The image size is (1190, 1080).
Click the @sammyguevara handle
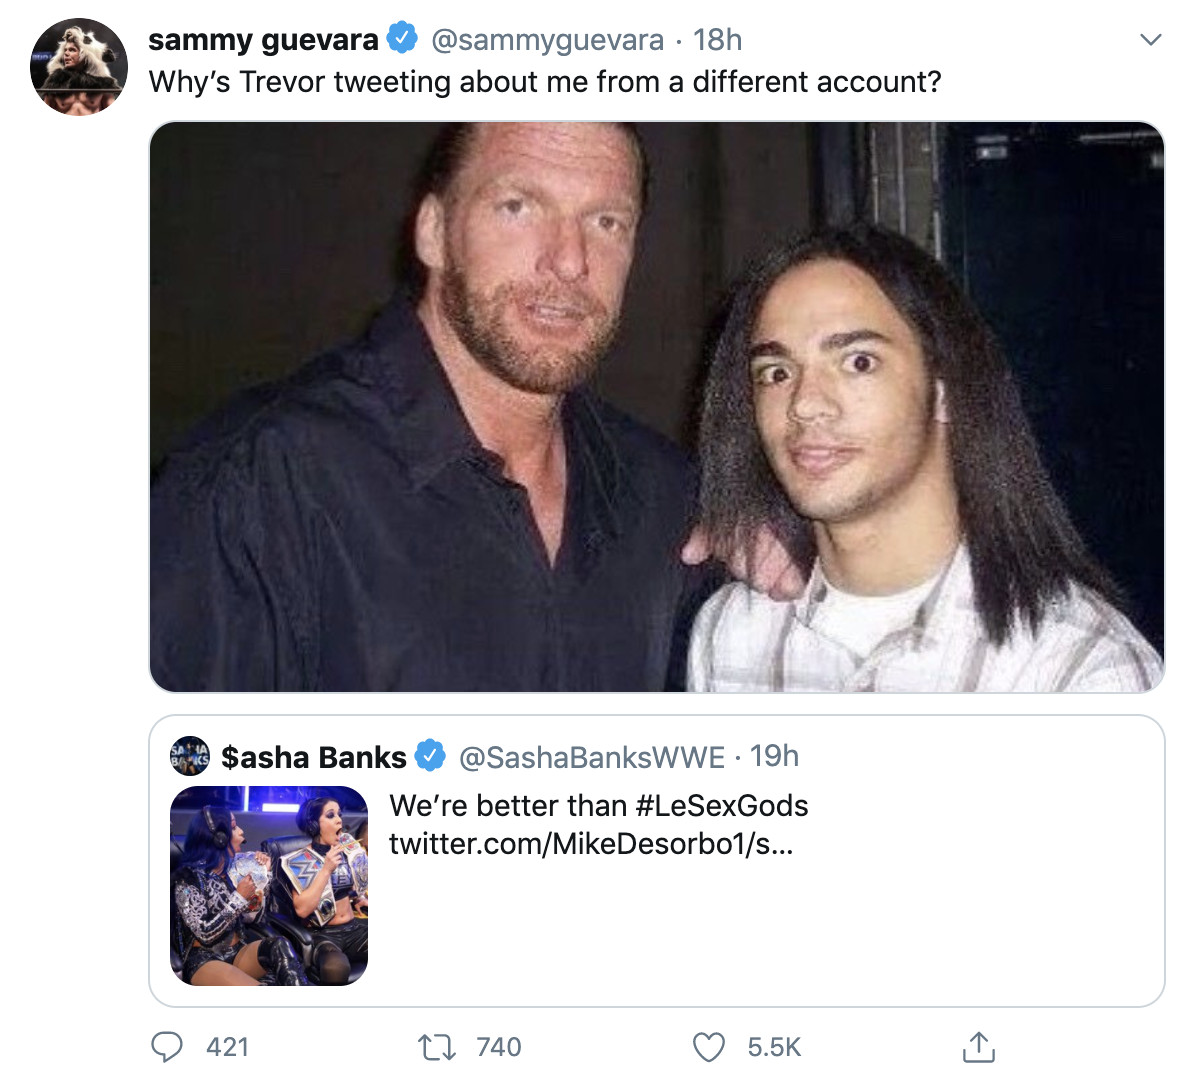coord(547,40)
